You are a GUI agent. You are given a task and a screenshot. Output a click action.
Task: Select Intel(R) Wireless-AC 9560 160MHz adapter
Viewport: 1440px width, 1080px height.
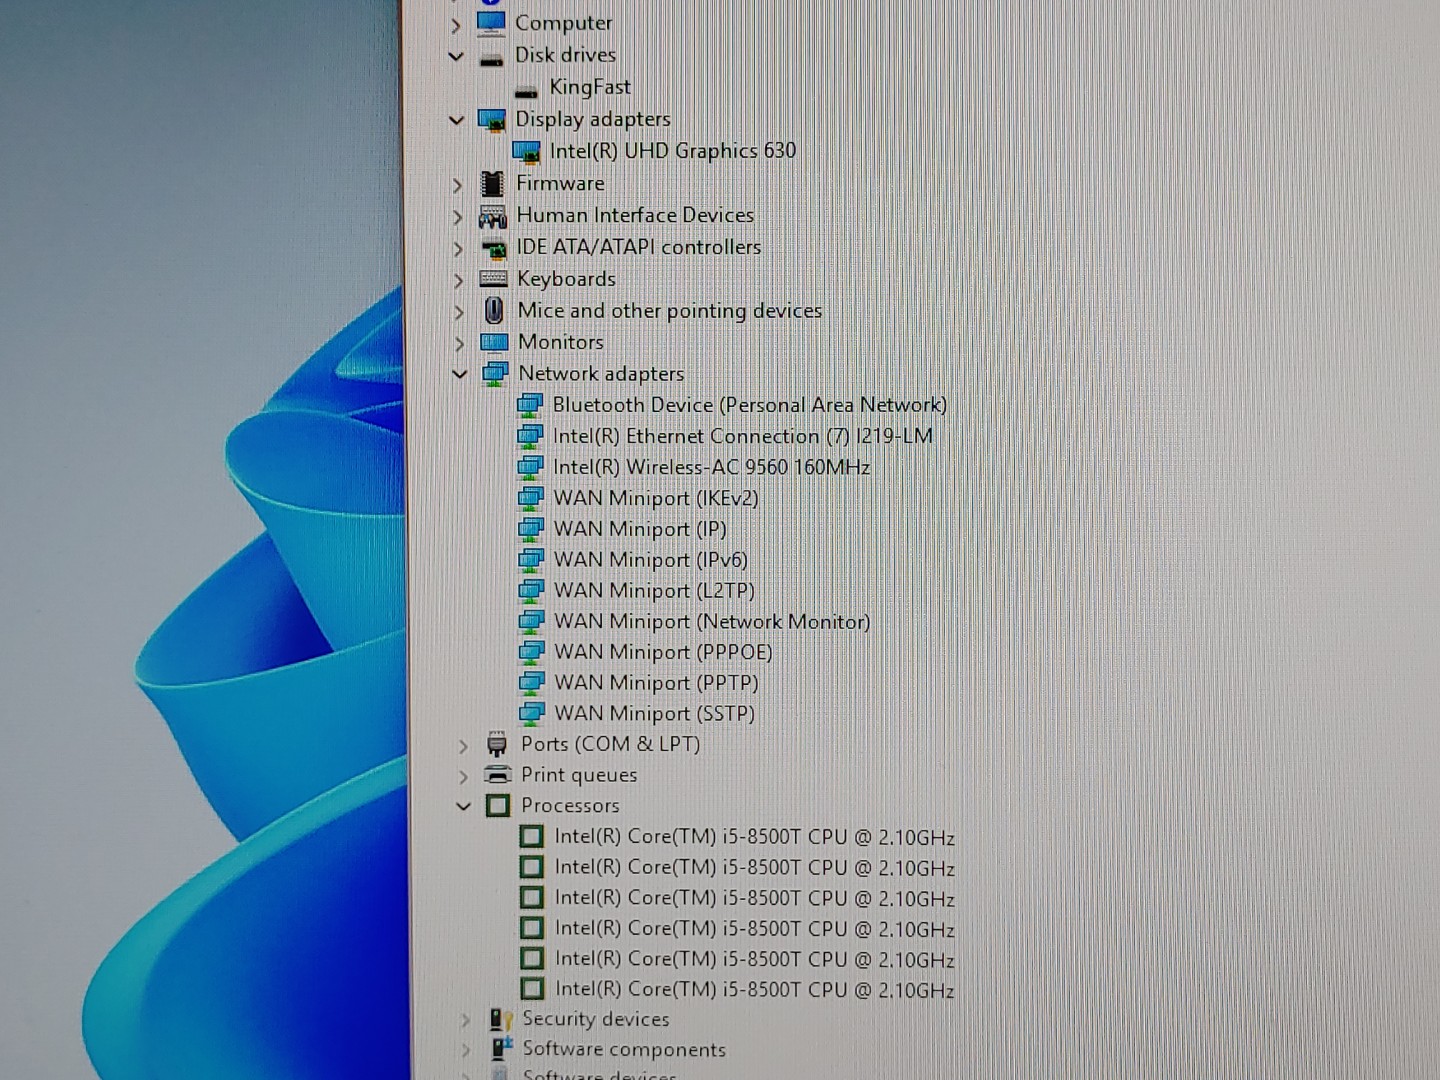711,467
